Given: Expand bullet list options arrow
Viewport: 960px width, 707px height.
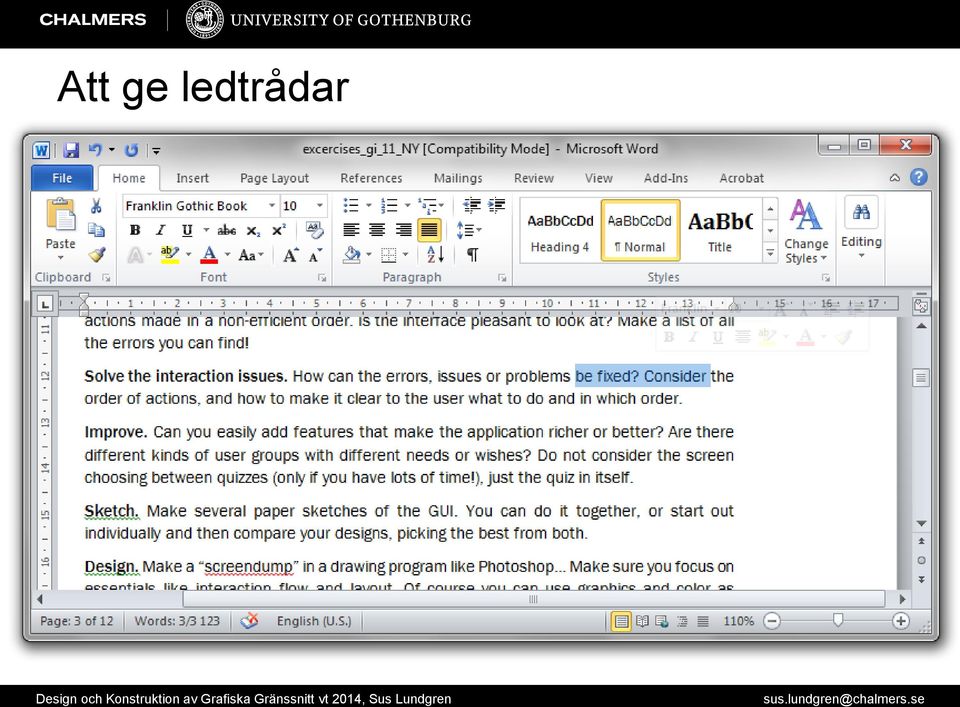Looking at the screenshot, I should tap(369, 206).
